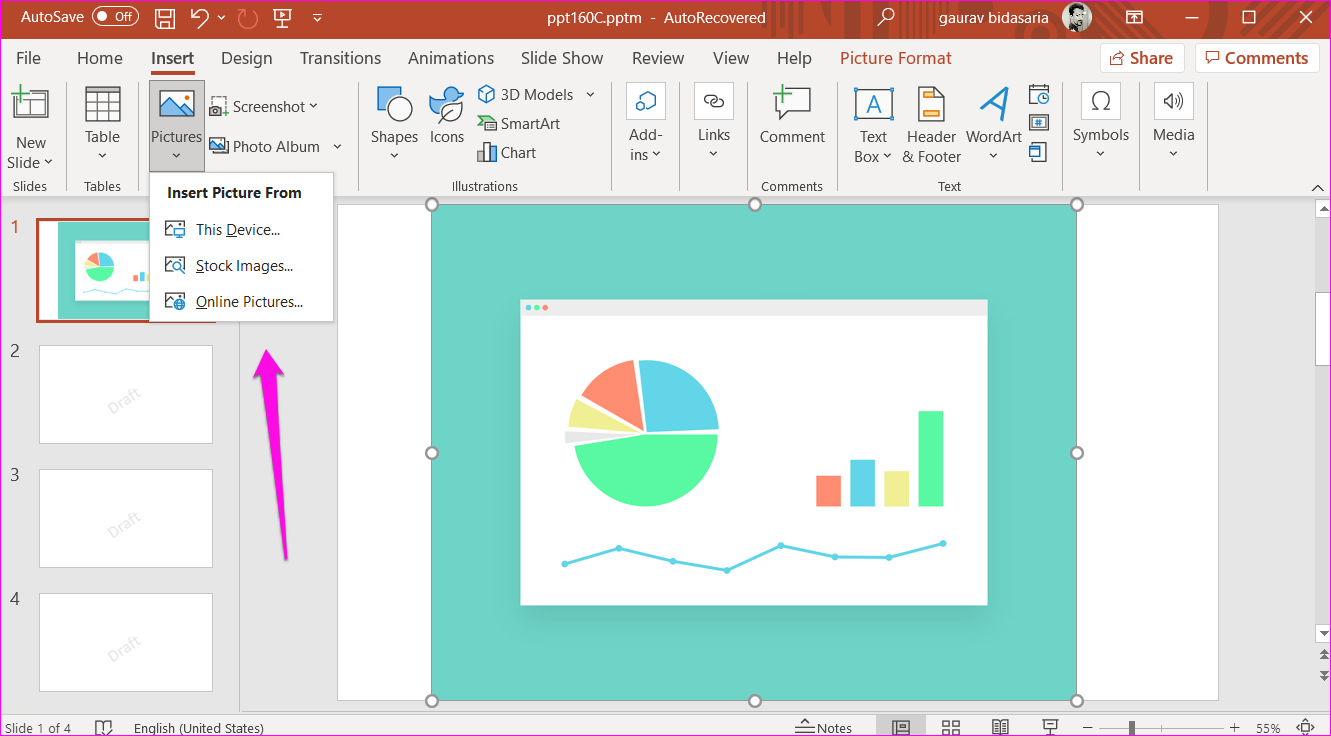The height and width of the screenshot is (736, 1331).
Task: Switch to Reading View icon
Action: (1000, 727)
